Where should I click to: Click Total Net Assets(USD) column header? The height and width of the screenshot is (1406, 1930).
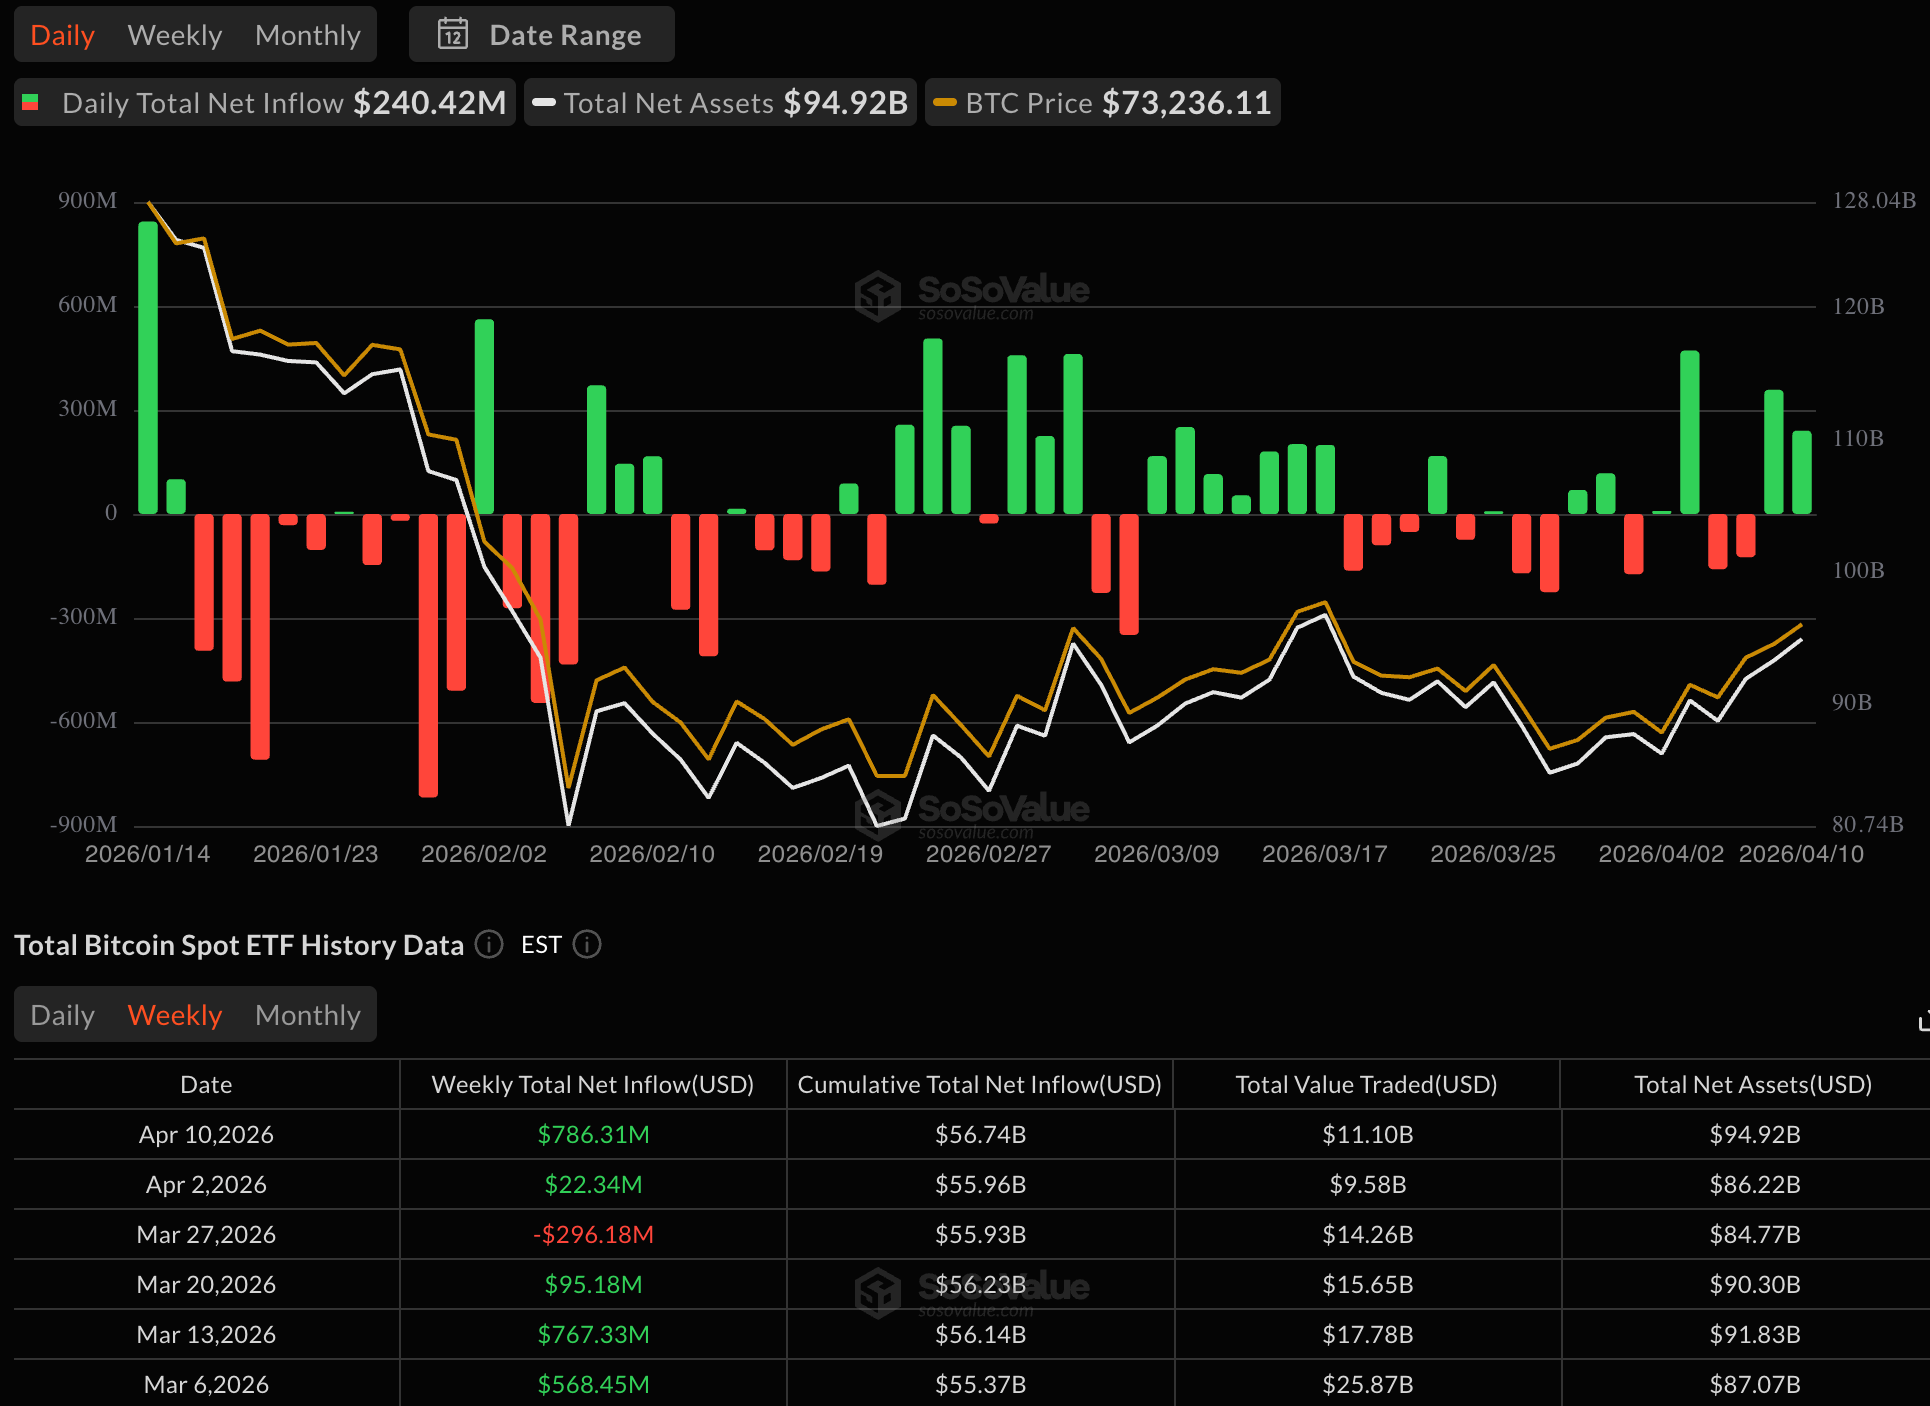pyautogui.click(x=1752, y=1085)
